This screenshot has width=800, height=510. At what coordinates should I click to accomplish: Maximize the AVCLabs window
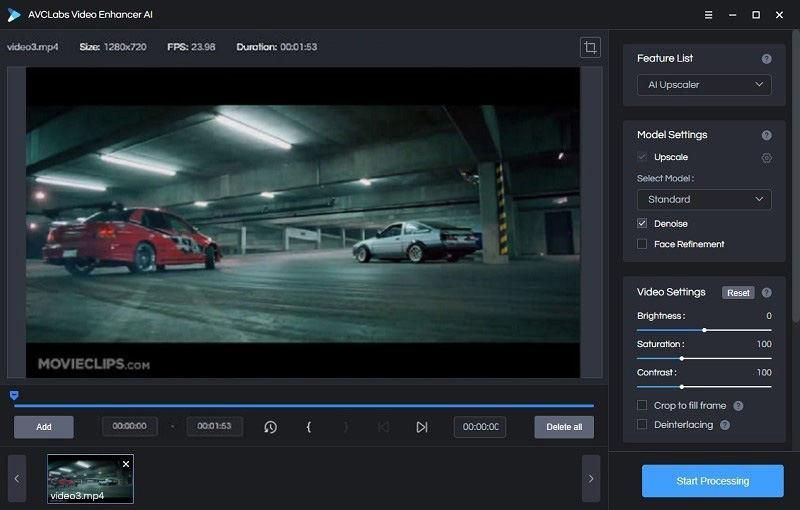[756, 15]
